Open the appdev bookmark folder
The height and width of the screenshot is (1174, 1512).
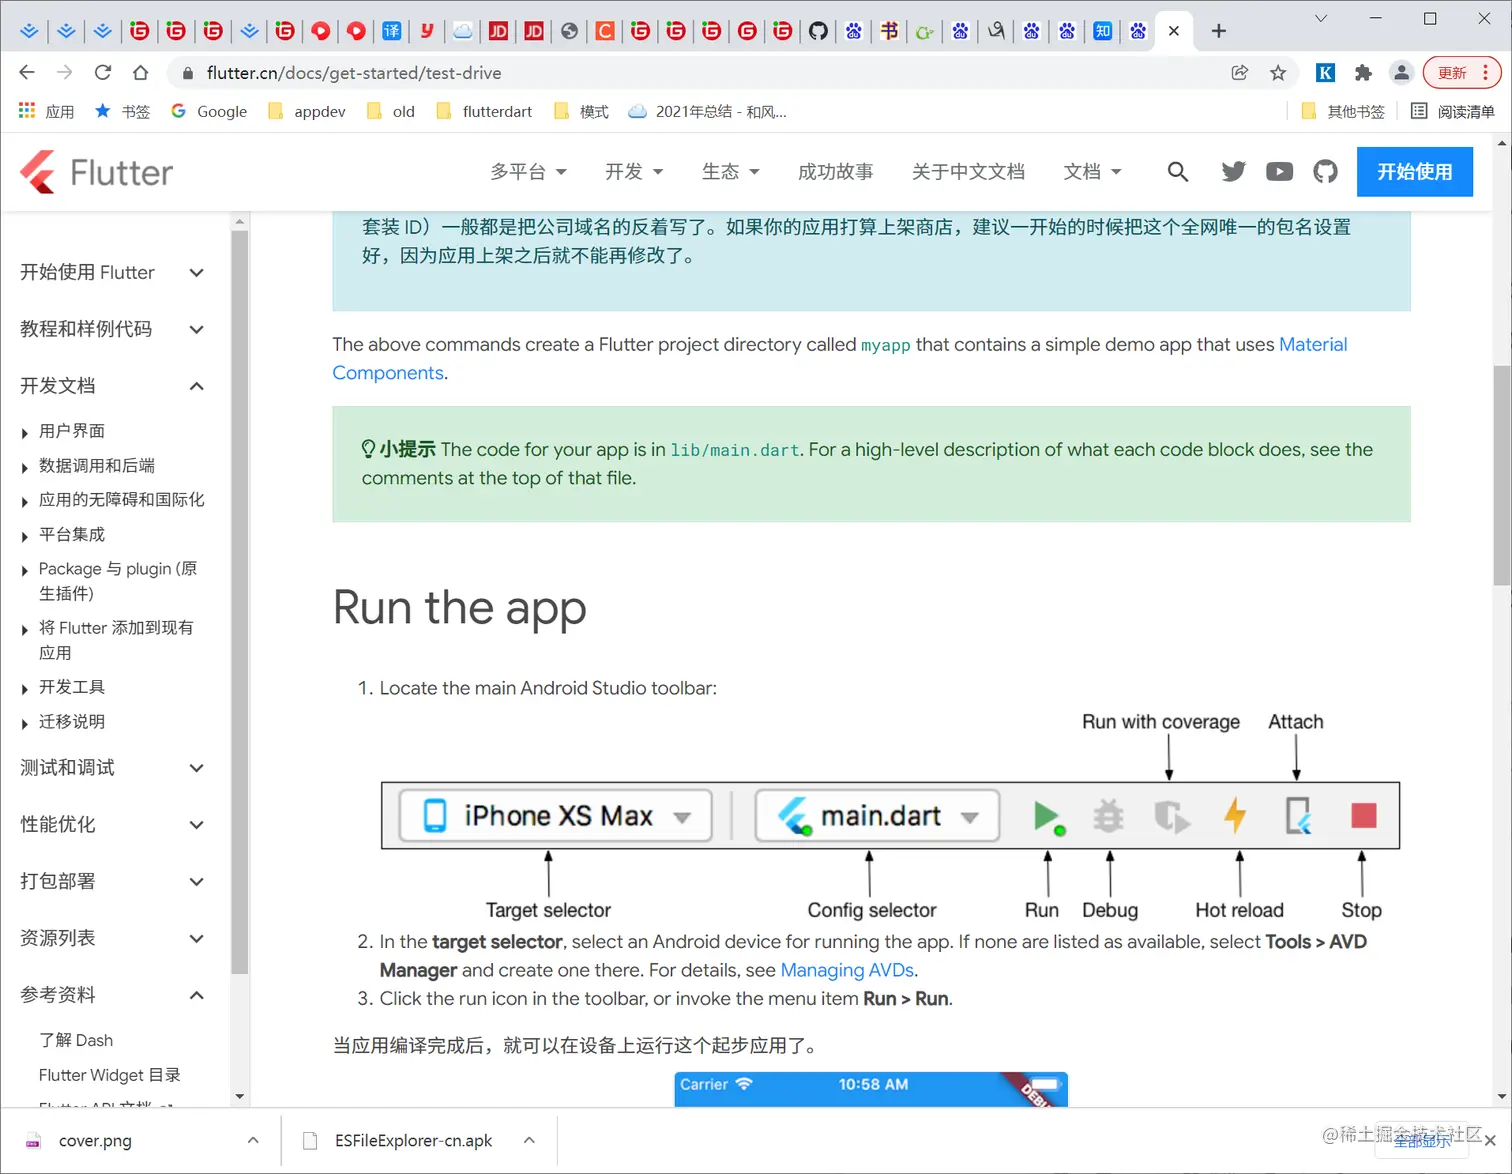pyautogui.click(x=307, y=111)
